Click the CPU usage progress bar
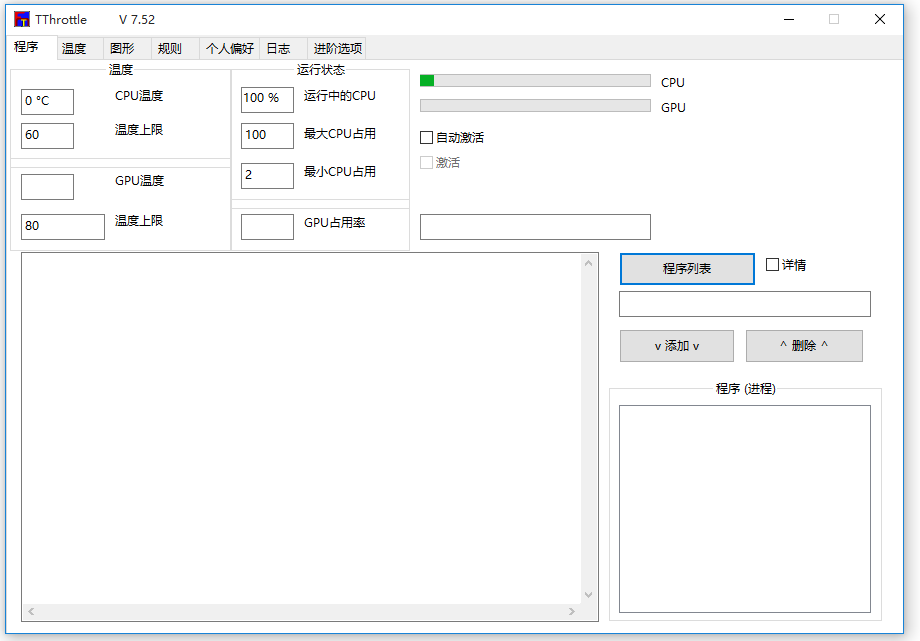The image size is (920, 641). (x=535, y=80)
